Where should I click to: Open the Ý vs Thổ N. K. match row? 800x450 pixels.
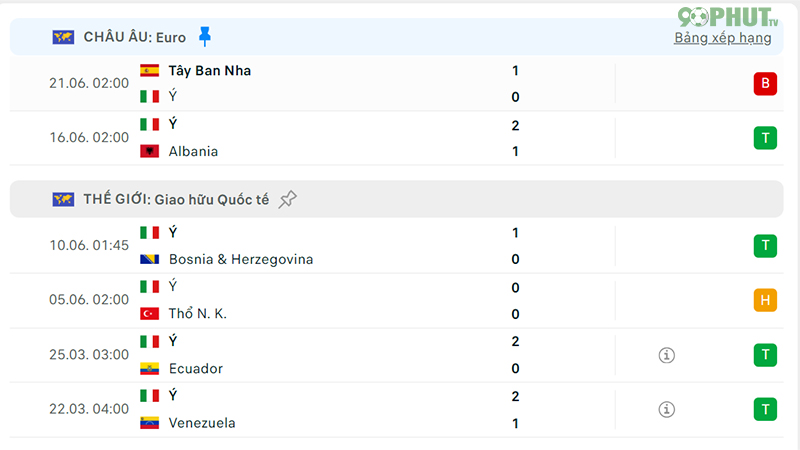(396, 301)
